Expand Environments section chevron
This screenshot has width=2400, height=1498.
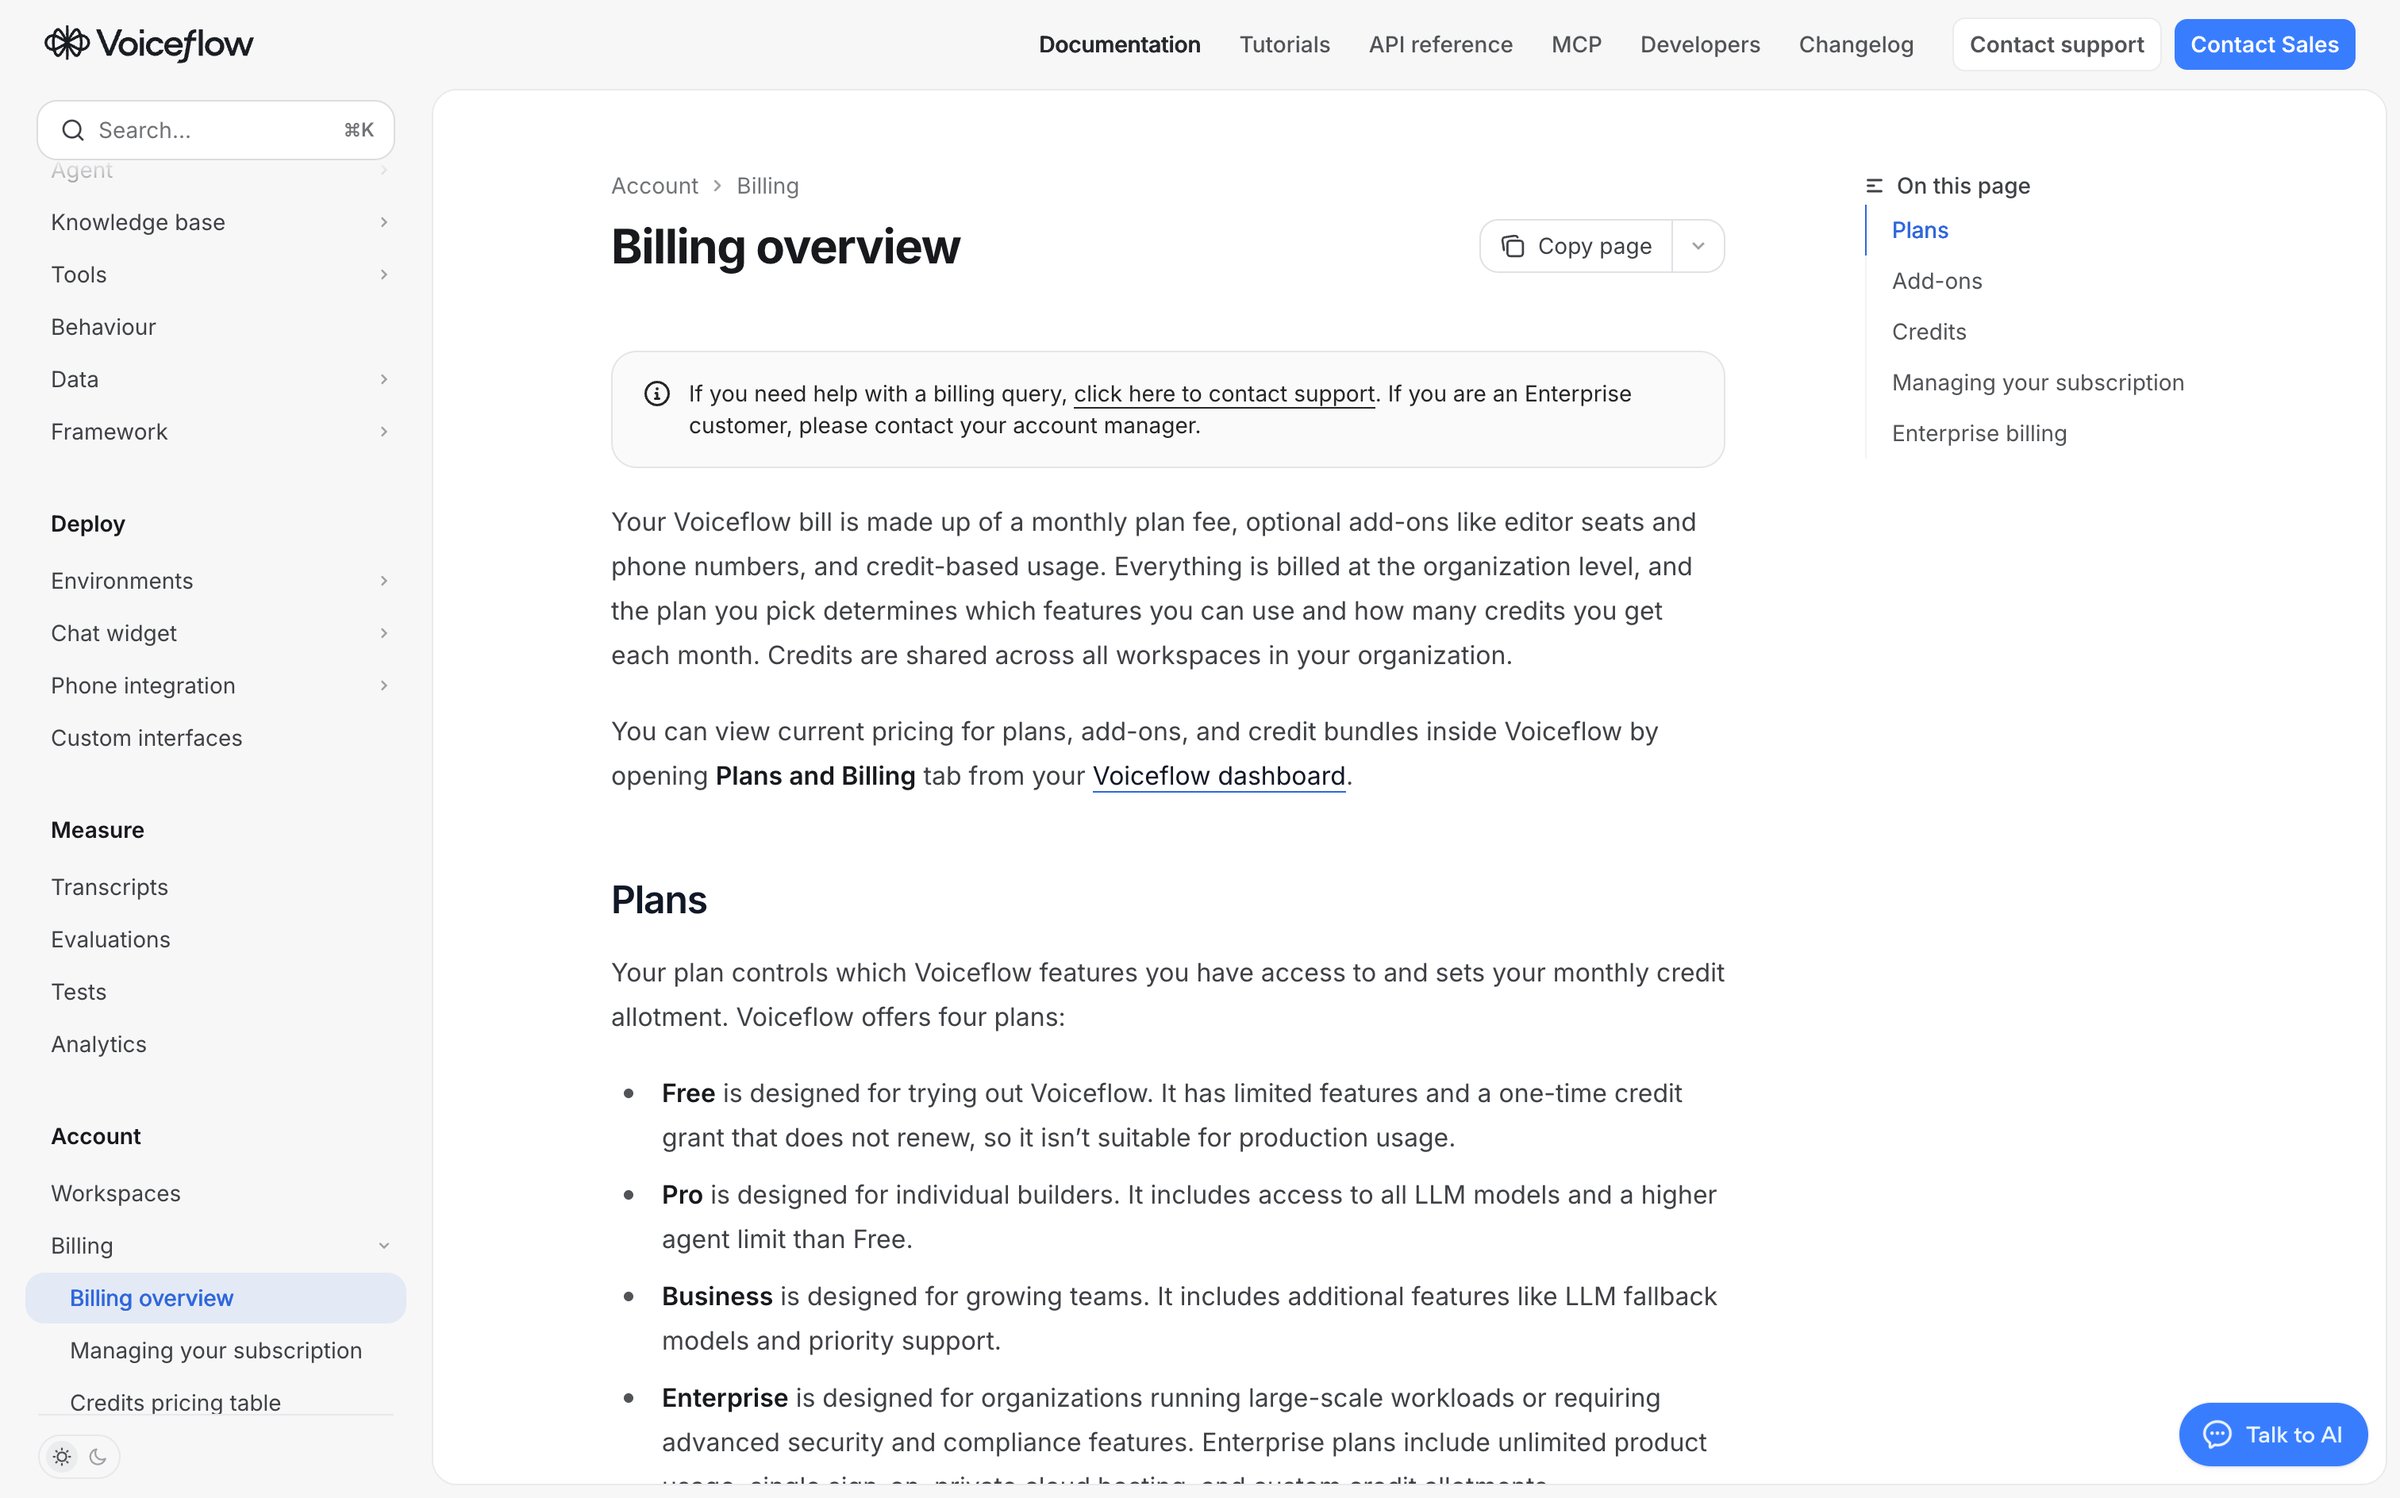click(384, 580)
